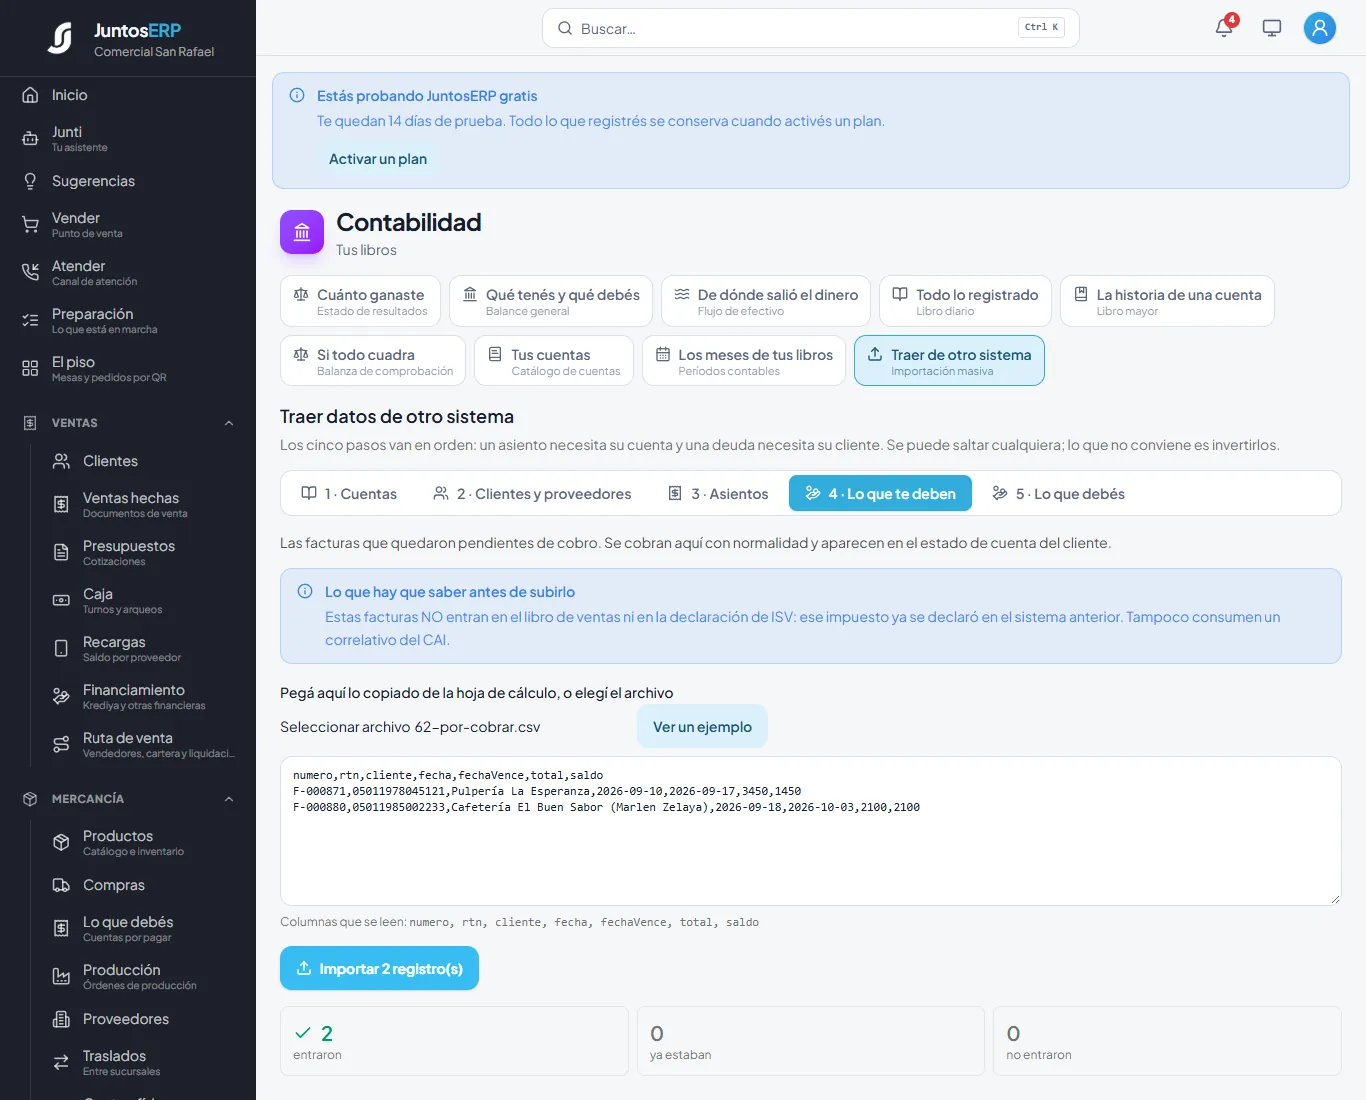The image size is (1366, 1100).
Task: Collapse the MERCANCÍA section chevron
Action: (x=229, y=799)
